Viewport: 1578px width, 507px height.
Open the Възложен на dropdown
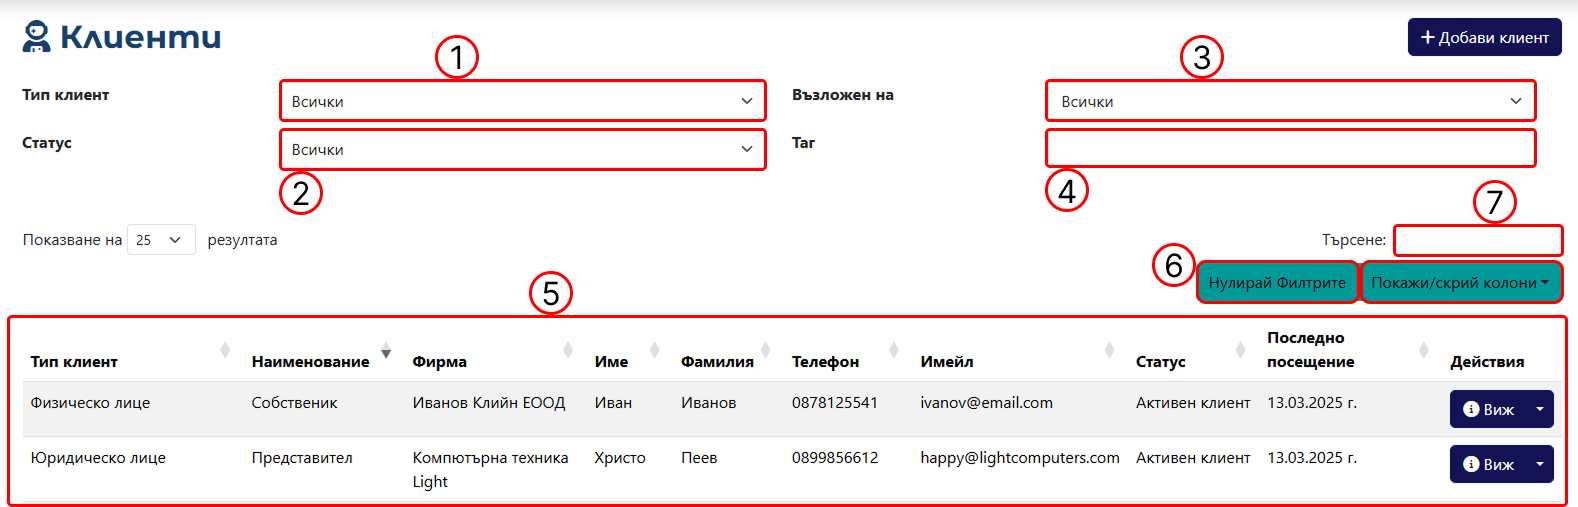1290,101
